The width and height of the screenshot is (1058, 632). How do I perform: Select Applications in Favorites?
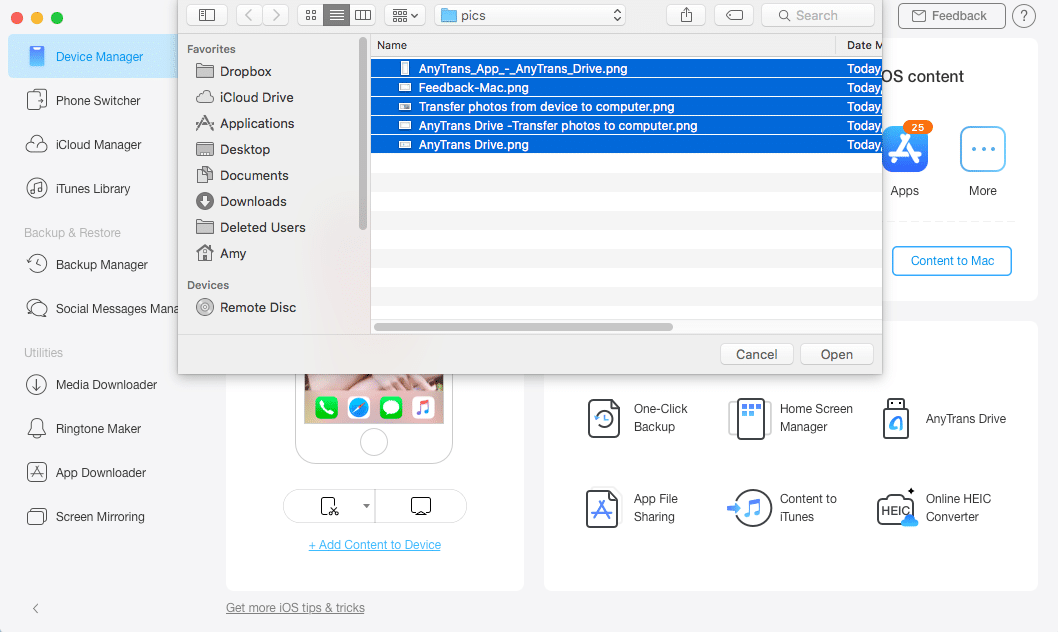coord(244,123)
